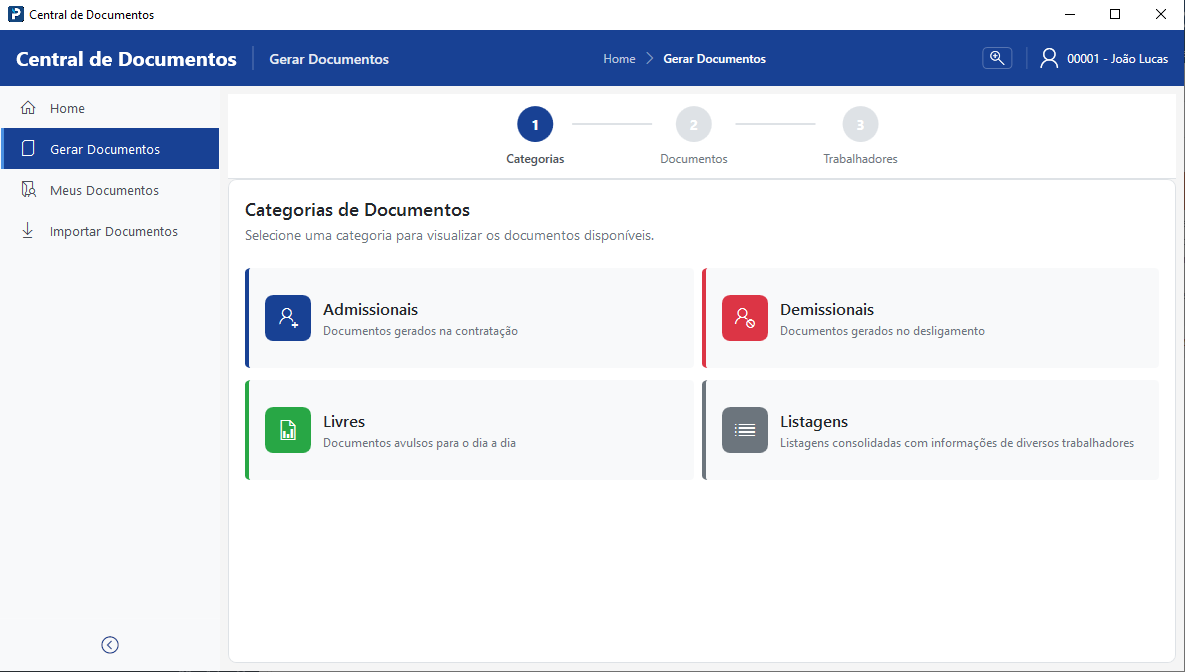Minimize the Central de Documentos window

click(x=1069, y=14)
